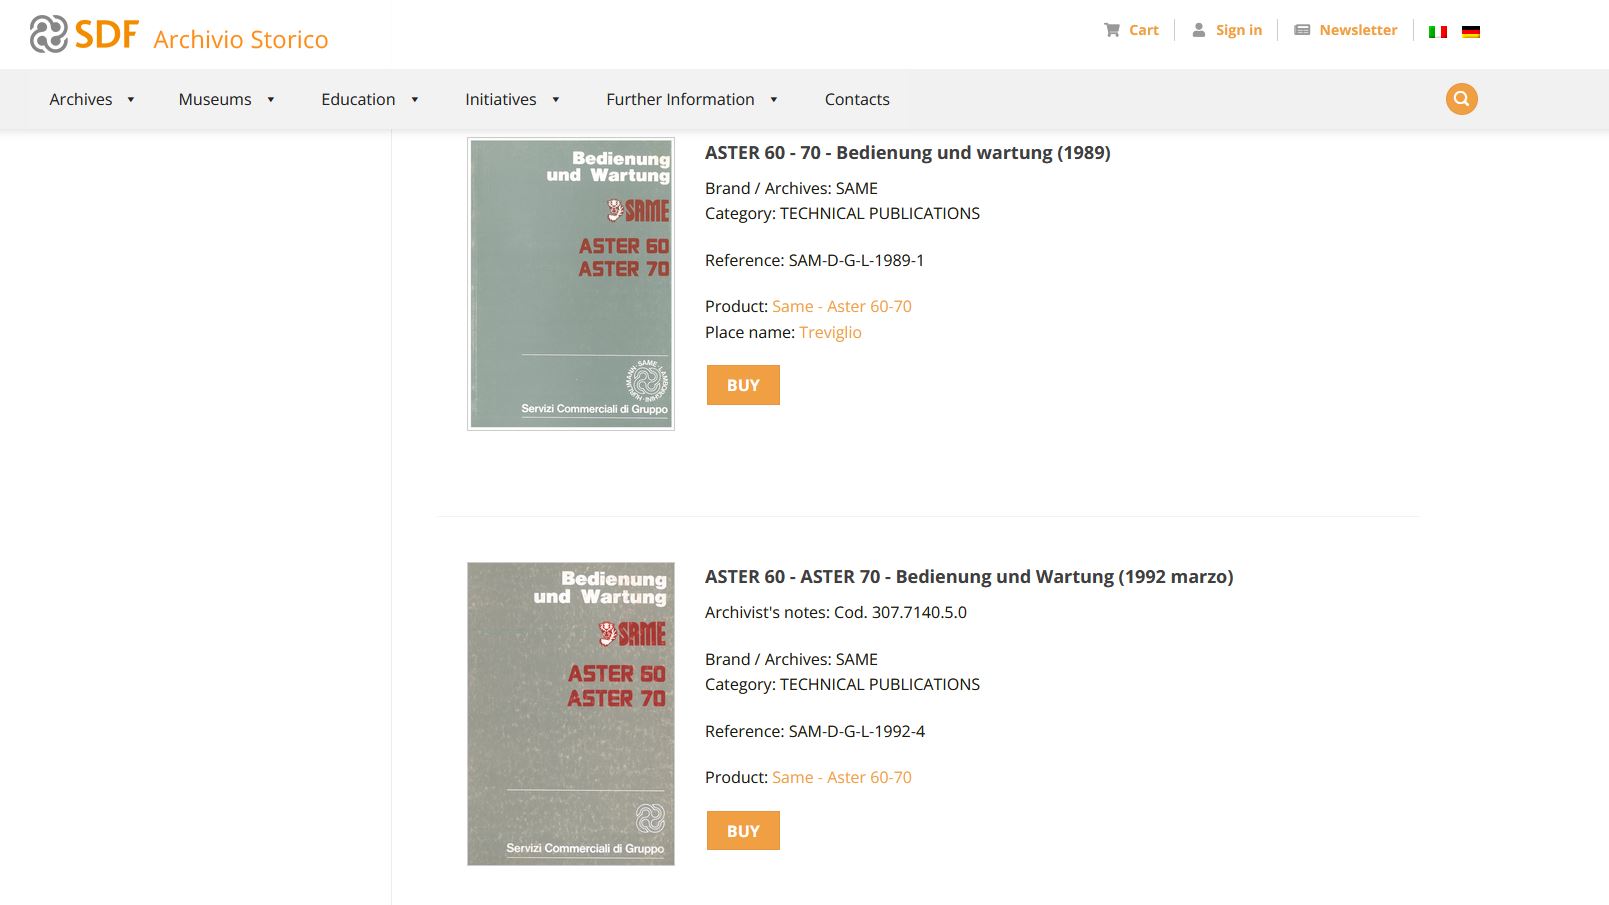The width and height of the screenshot is (1609, 905).
Task: Click the Sign in user icon link
Action: (1227, 30)
